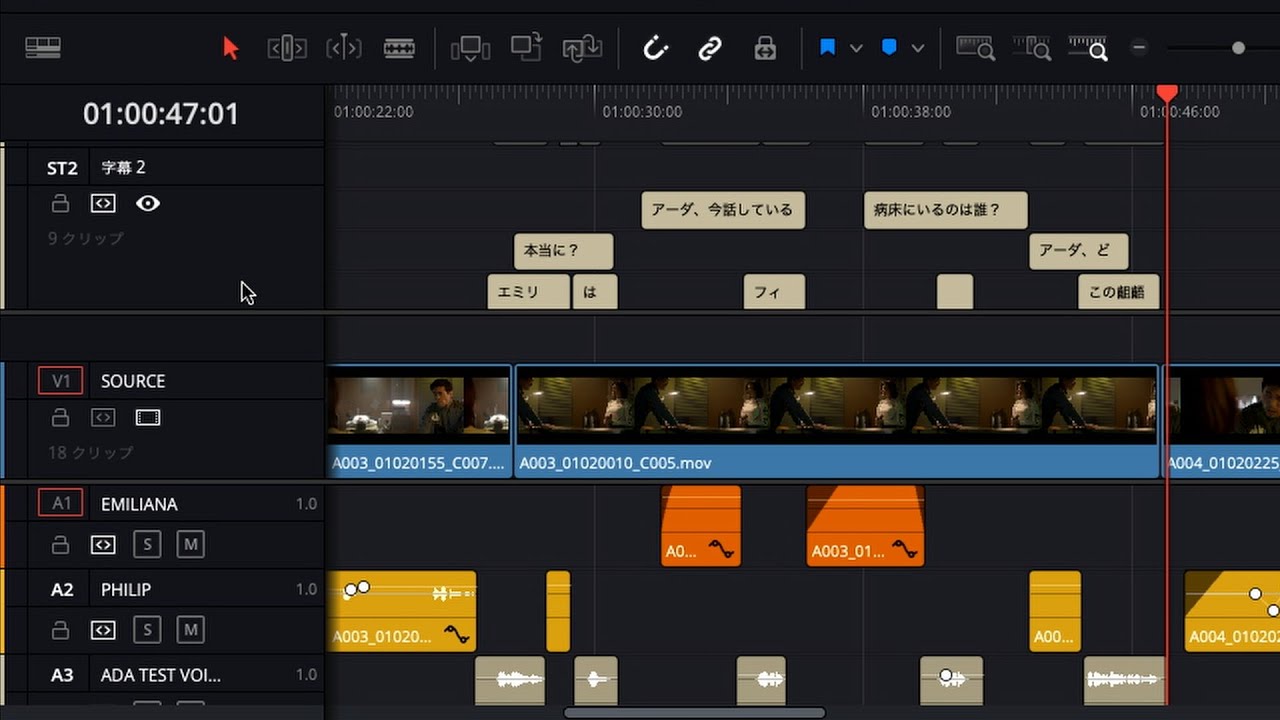Image resolution: width=1280 pixels, height=720 pixels.
Task: Activate the Trim Edit mode tool
Action: point(287,48)
